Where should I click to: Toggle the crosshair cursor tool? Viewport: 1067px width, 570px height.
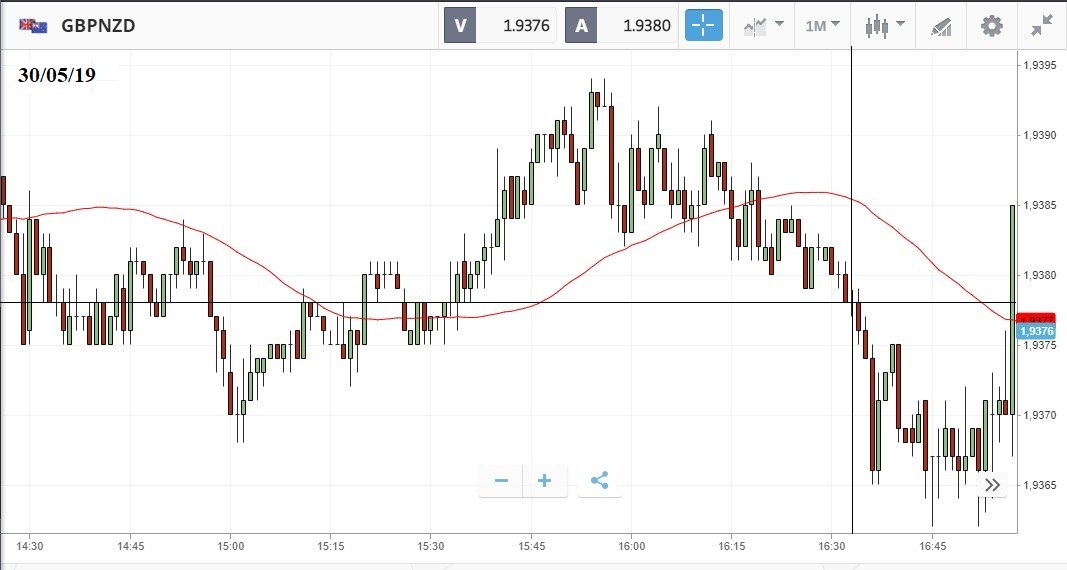[703, 26]
